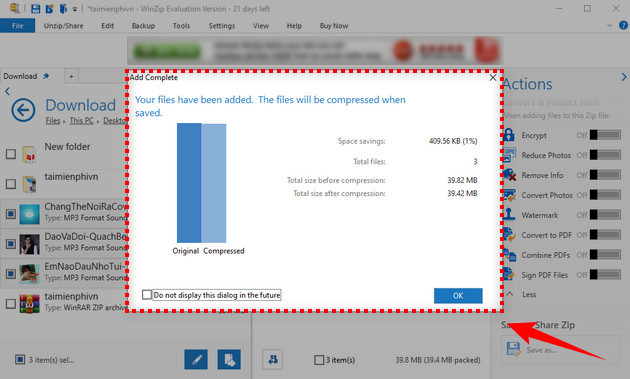Open the Edit menu

(107, 26)
